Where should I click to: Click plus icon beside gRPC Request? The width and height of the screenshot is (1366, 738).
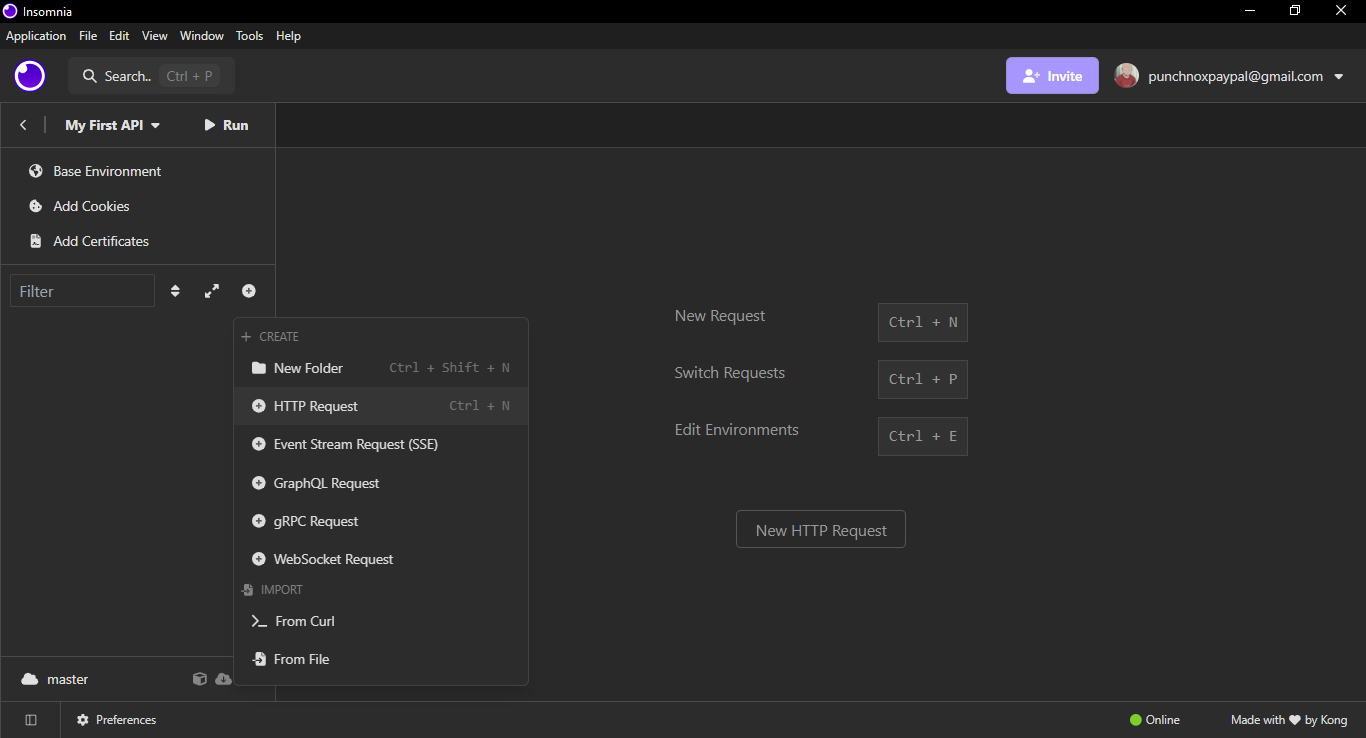[259, 521]
